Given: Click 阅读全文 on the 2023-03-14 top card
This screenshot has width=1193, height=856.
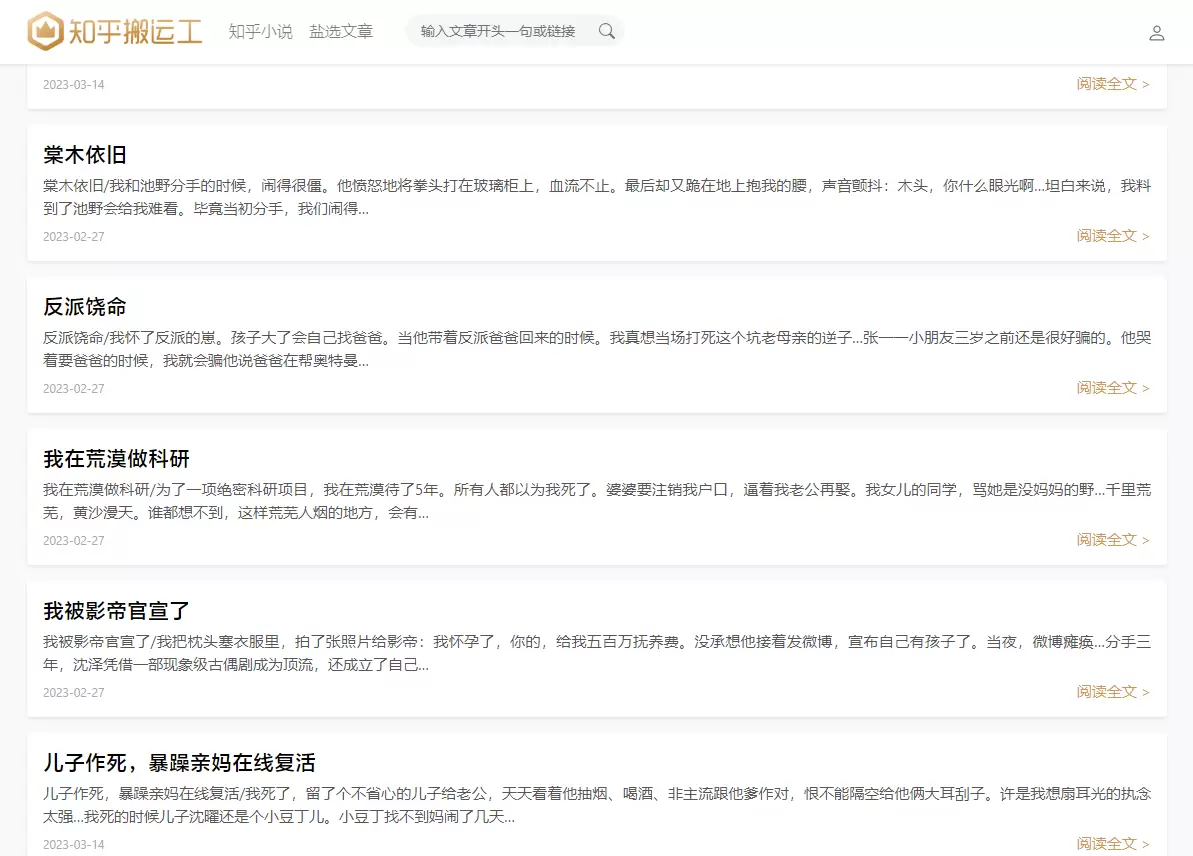Looking at the screenshot, I should 1112,84.
